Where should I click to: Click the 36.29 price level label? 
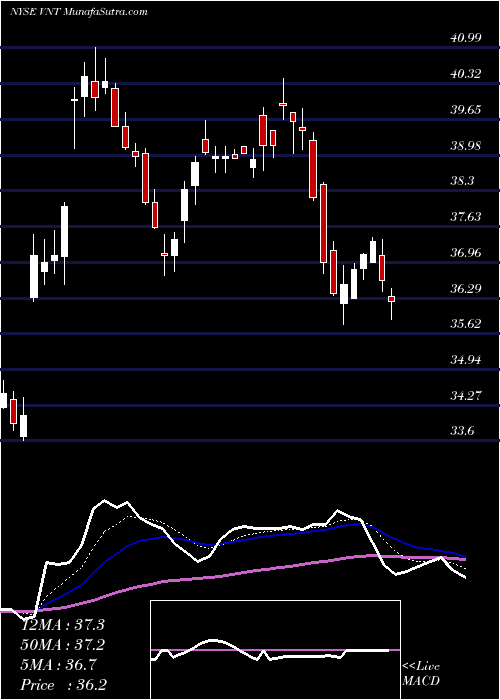465,288
